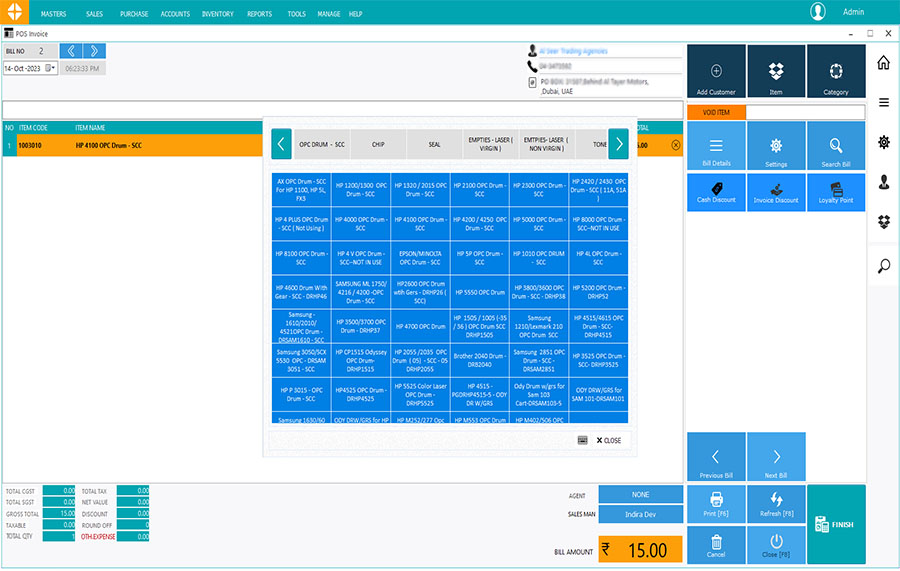
Task: Click the magnifier icon in right sidebar
Action: [x=884, y=266]
